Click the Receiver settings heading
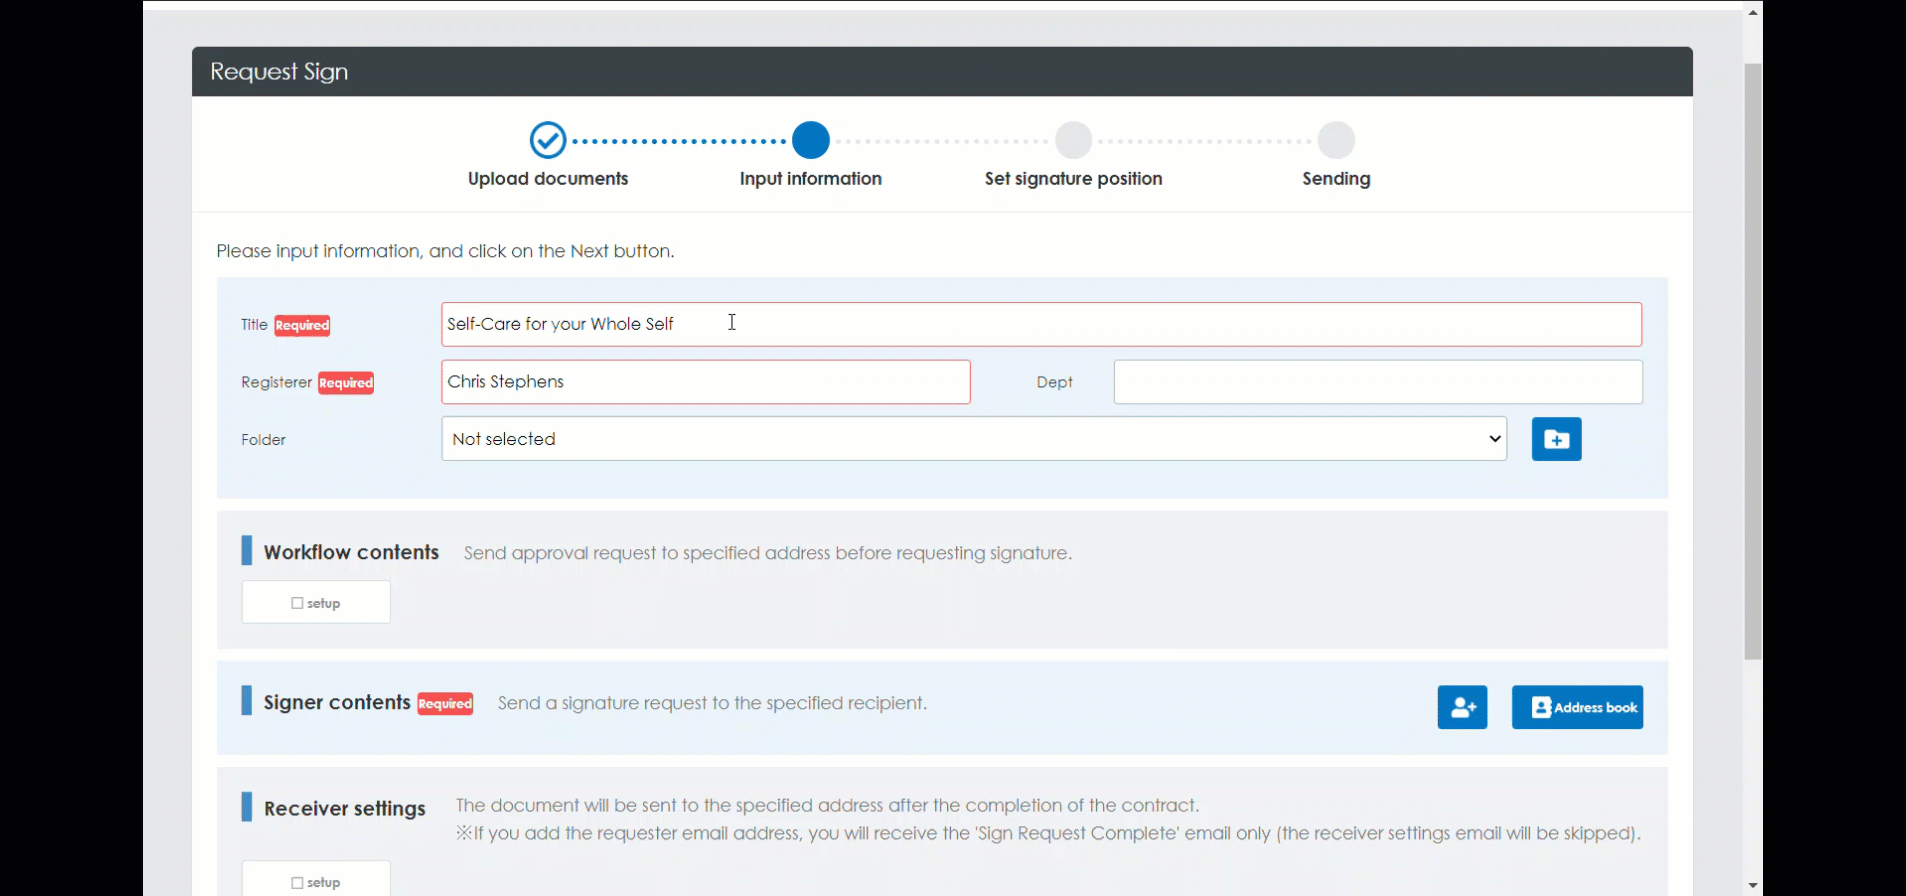Viewport: 1906px width, 896px height. [x=345, y=809]
